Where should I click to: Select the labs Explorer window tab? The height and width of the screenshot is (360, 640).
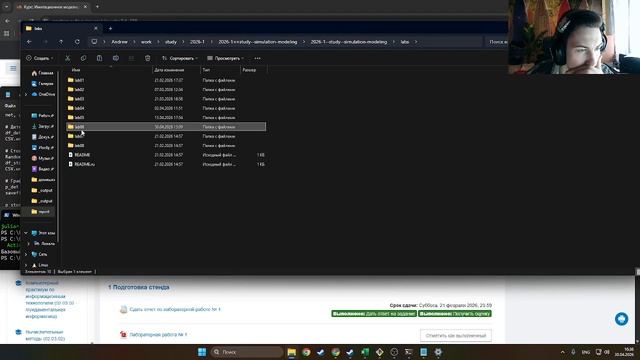[x=61, y=29]
